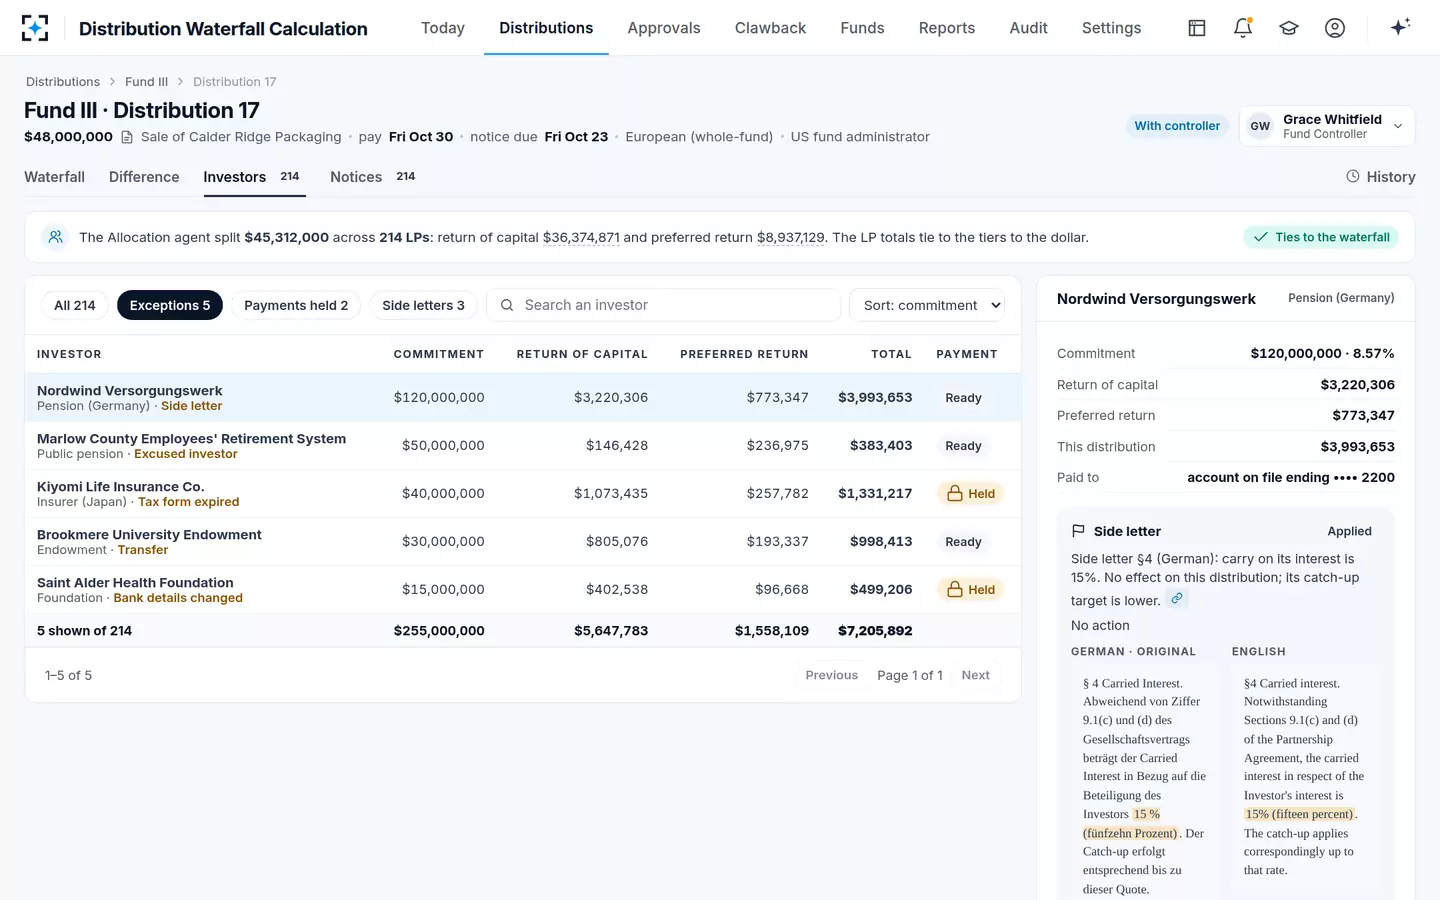
Task: Click the With controller status badge
Action: [x=1177, y=126]
